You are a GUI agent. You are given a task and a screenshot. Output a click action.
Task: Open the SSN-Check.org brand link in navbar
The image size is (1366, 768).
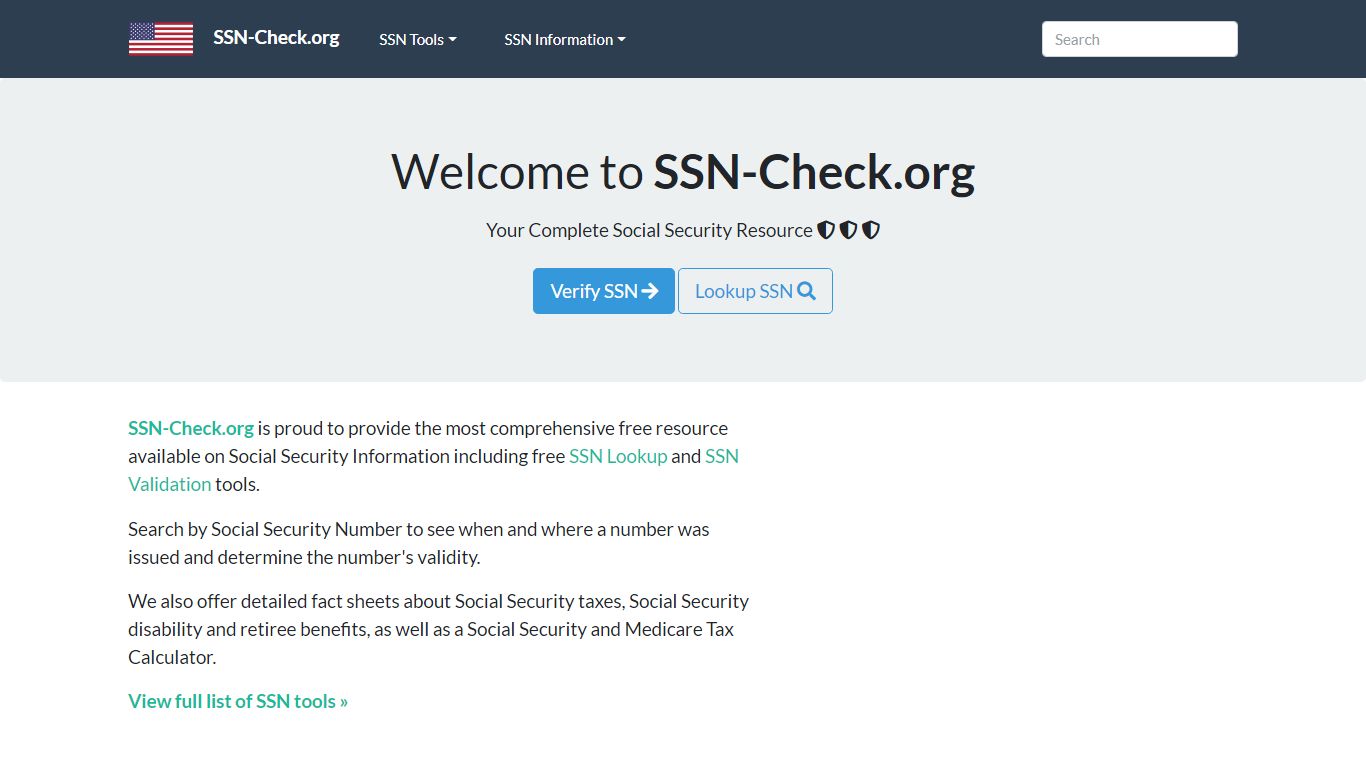[276, 38]
